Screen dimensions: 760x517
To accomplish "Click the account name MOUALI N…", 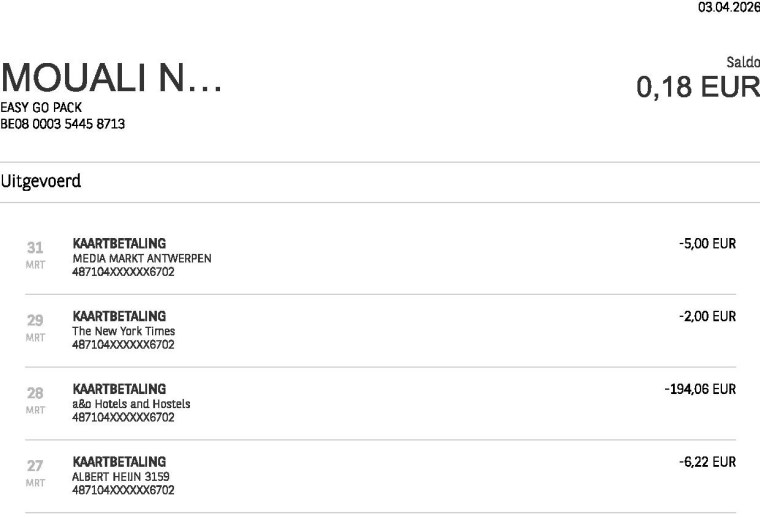I will 111,79.
